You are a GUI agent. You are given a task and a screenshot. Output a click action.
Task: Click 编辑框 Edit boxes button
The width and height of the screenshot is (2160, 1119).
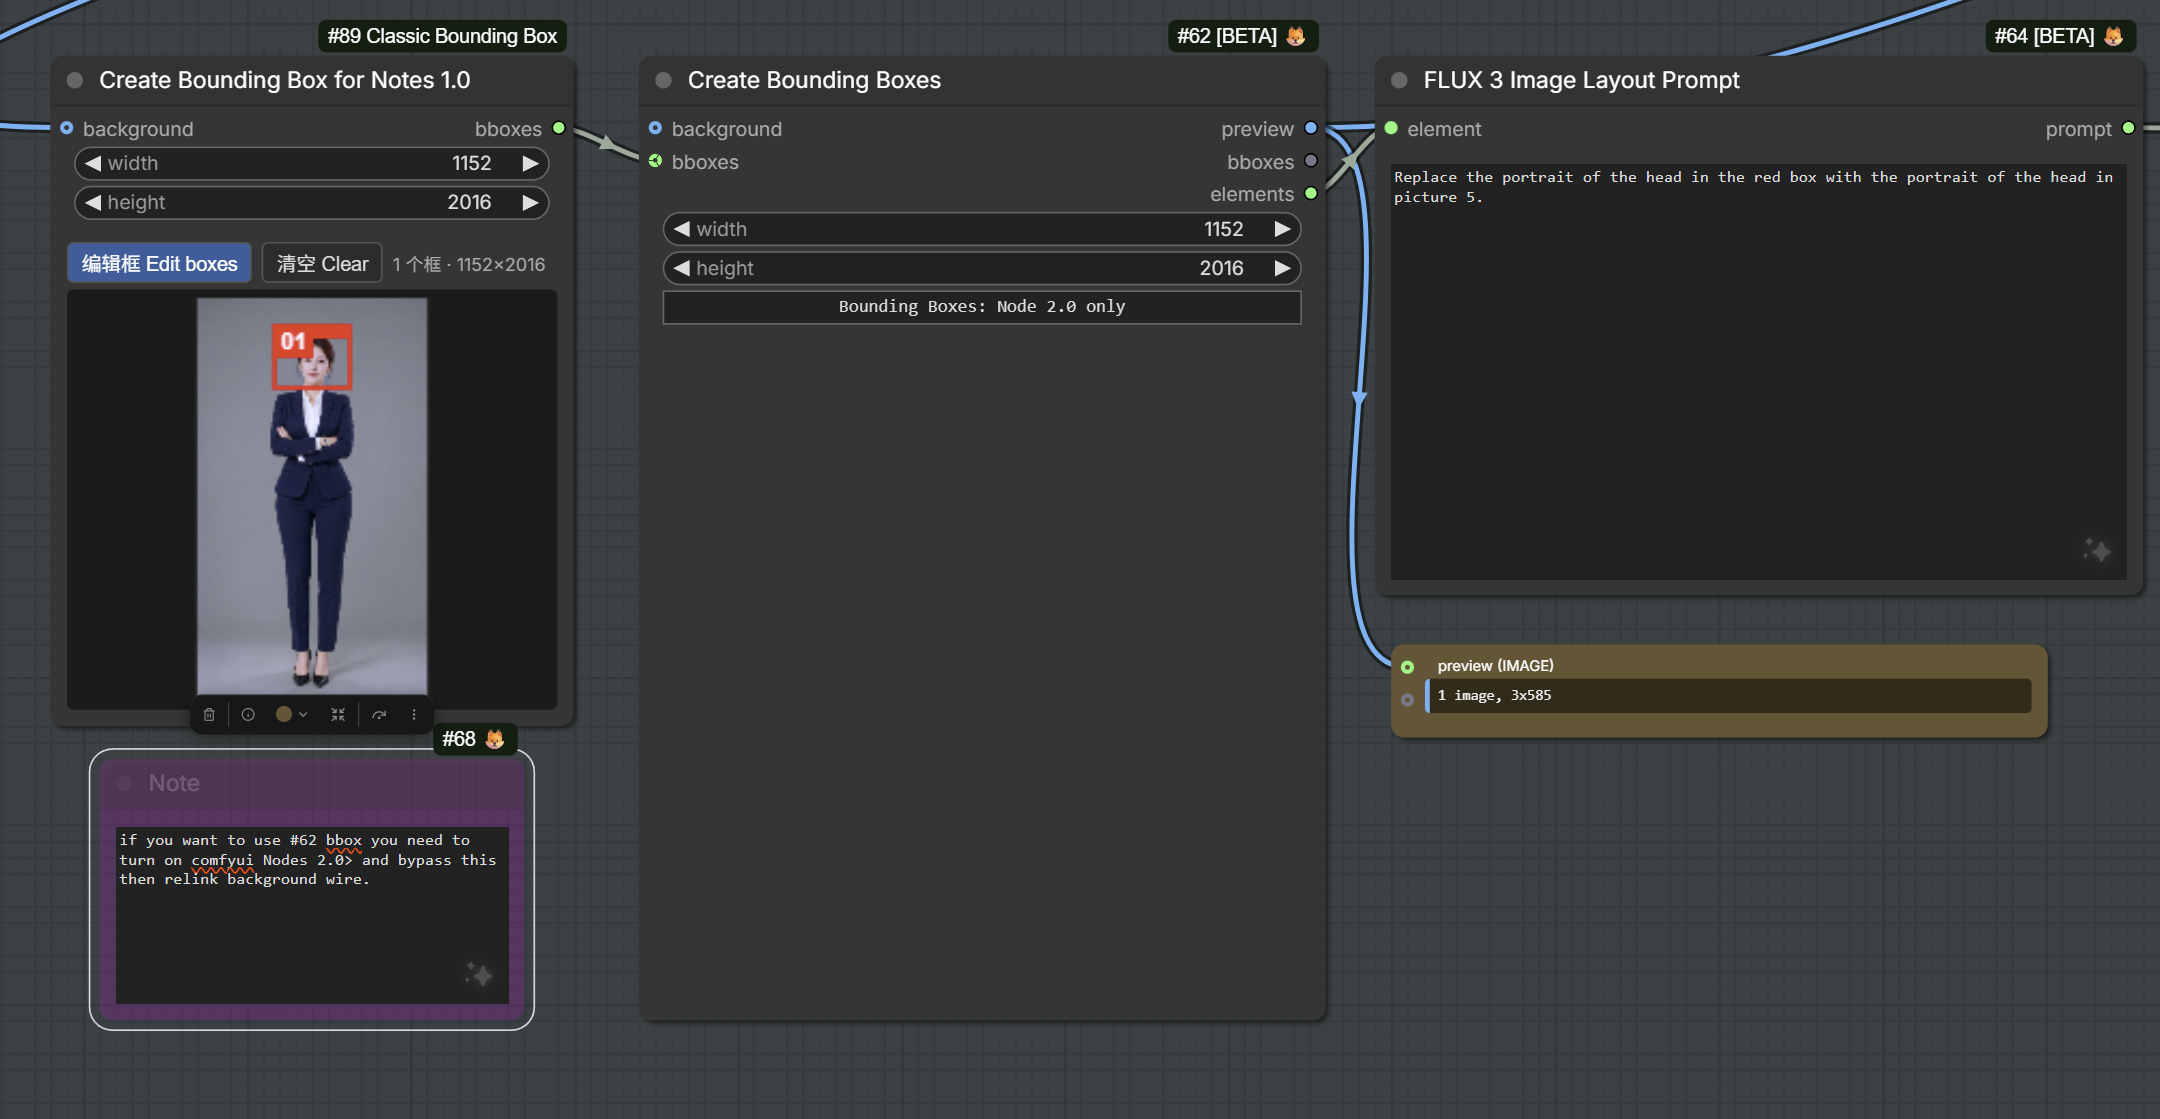[159, 263]
